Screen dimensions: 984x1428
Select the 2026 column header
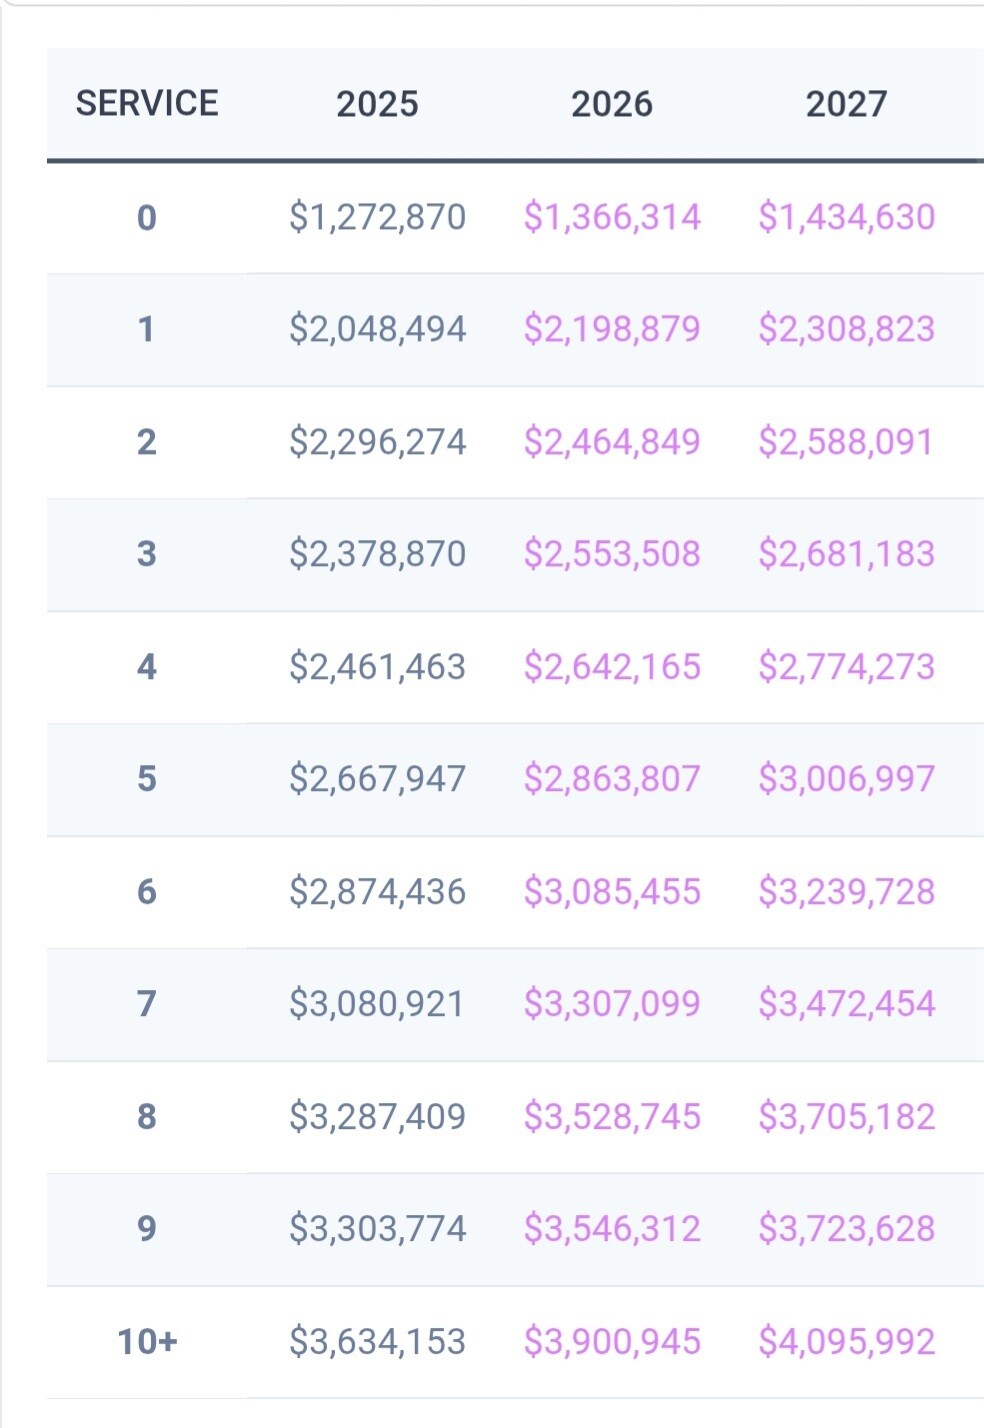(612, 104)
